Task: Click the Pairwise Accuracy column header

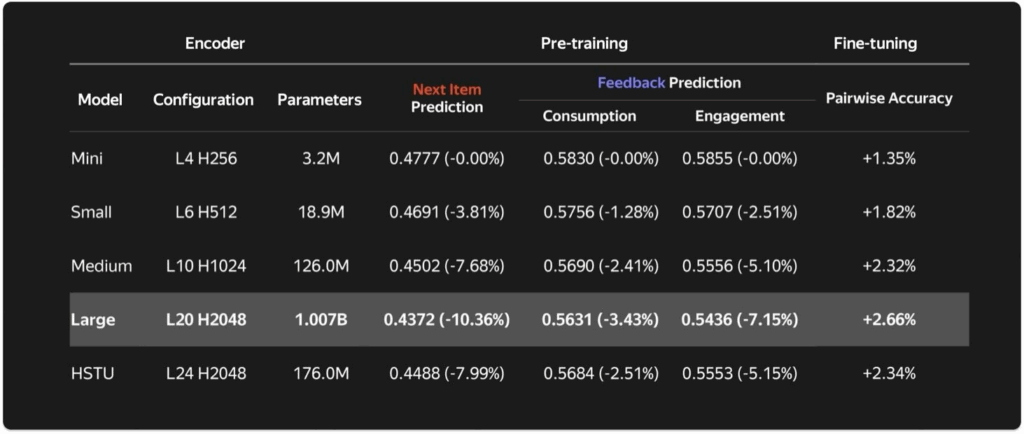Action: (x=889, y=98)
